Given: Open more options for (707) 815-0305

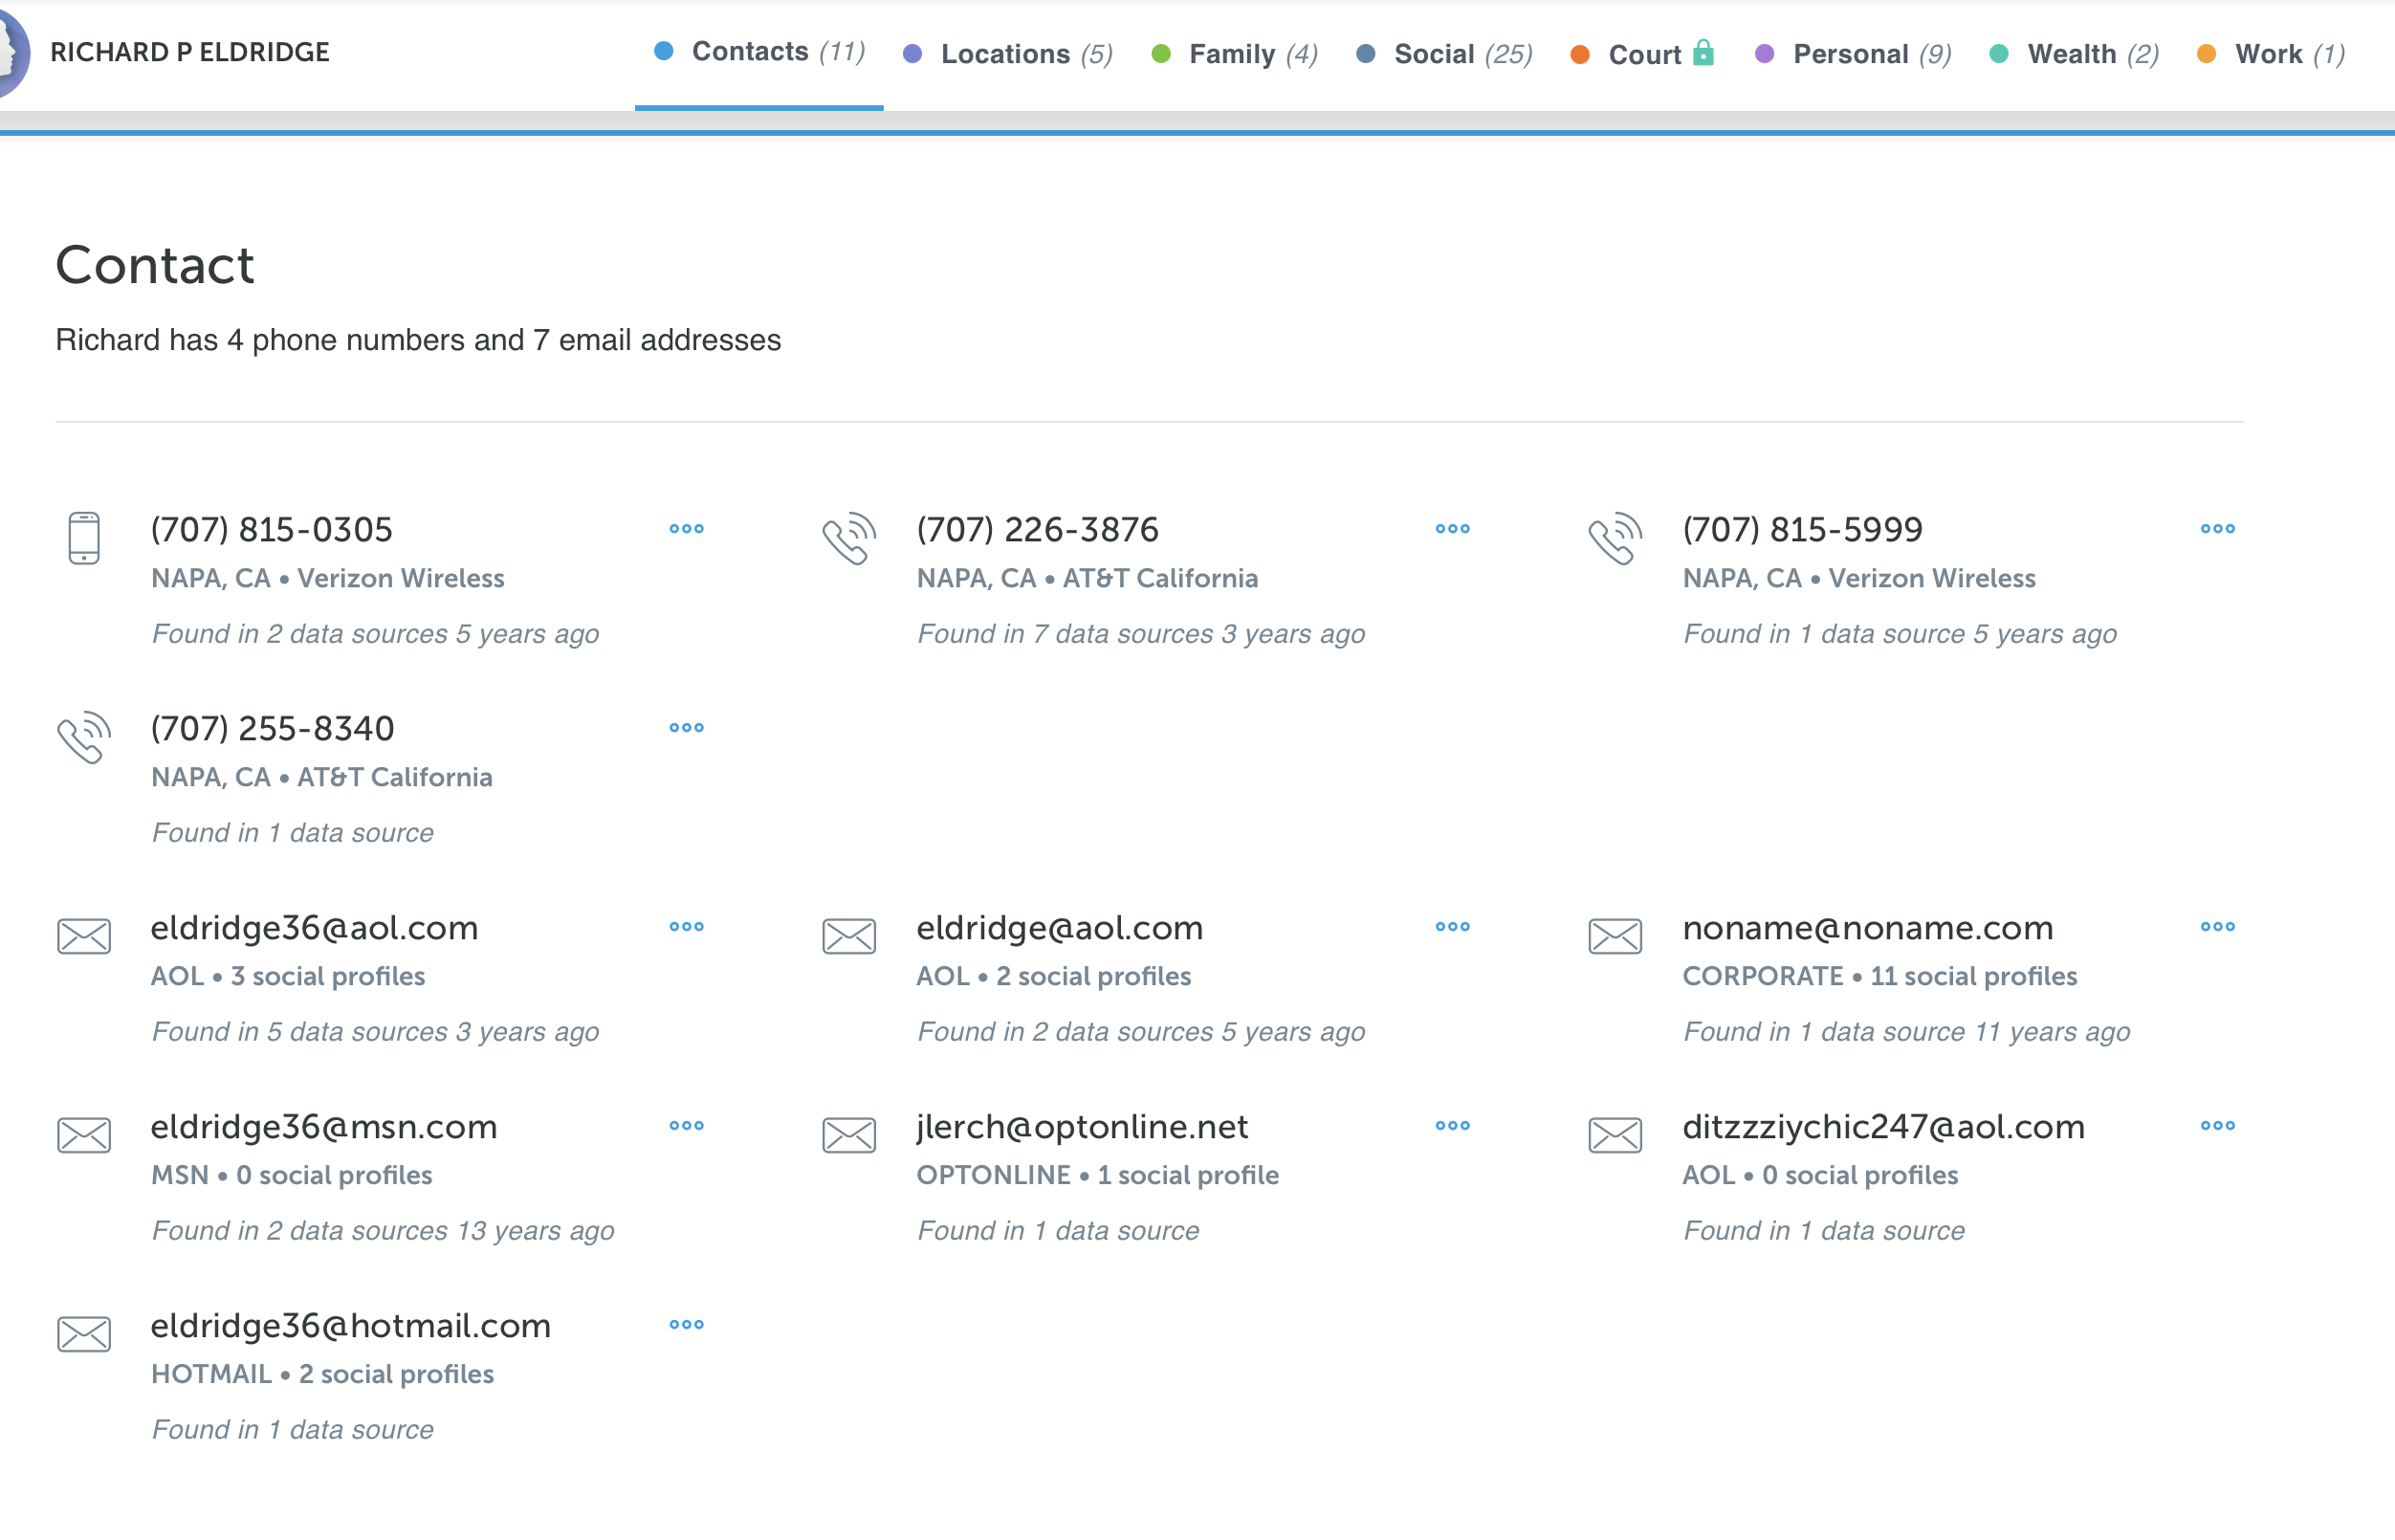Looking at the screenshot, I should tap(687, 528).
